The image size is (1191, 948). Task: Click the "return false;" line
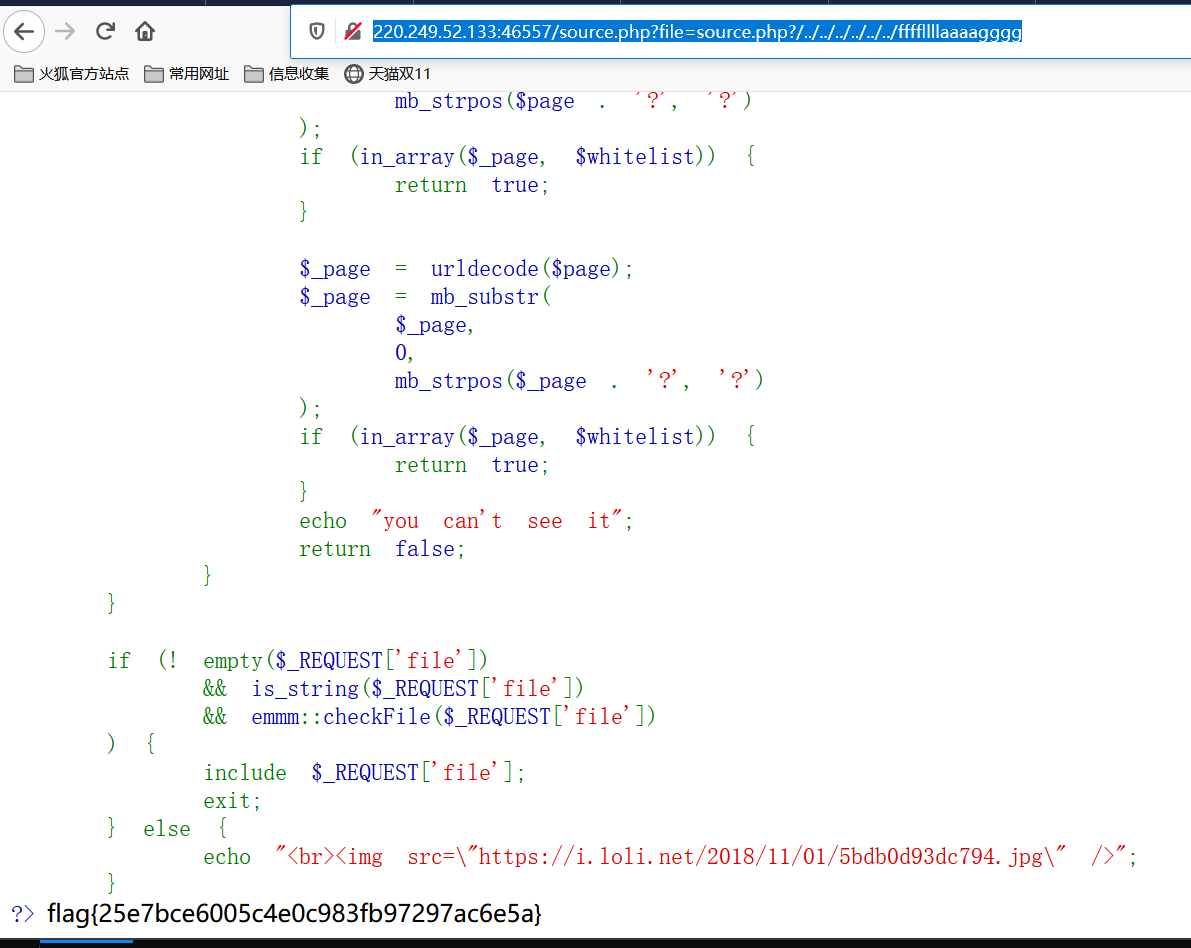tap(382, 549)
